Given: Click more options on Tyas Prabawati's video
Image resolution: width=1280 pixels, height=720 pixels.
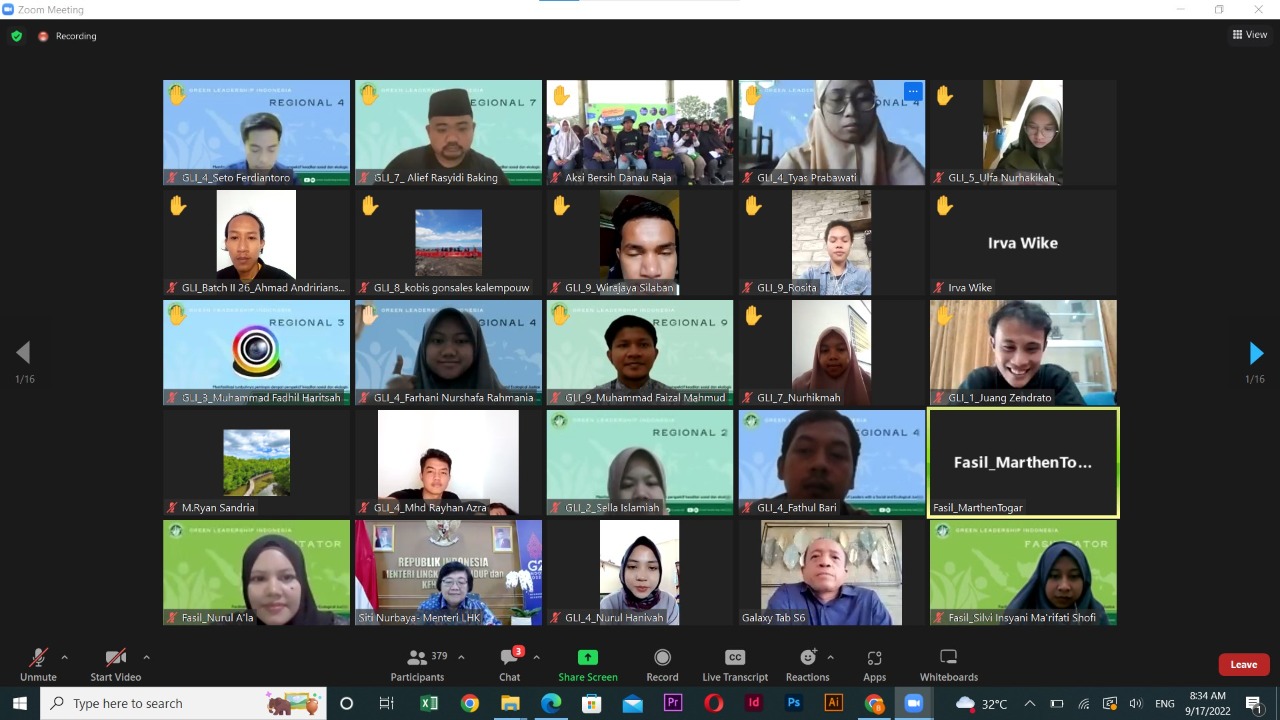Looking at the screenshot, I should (912, 91).
